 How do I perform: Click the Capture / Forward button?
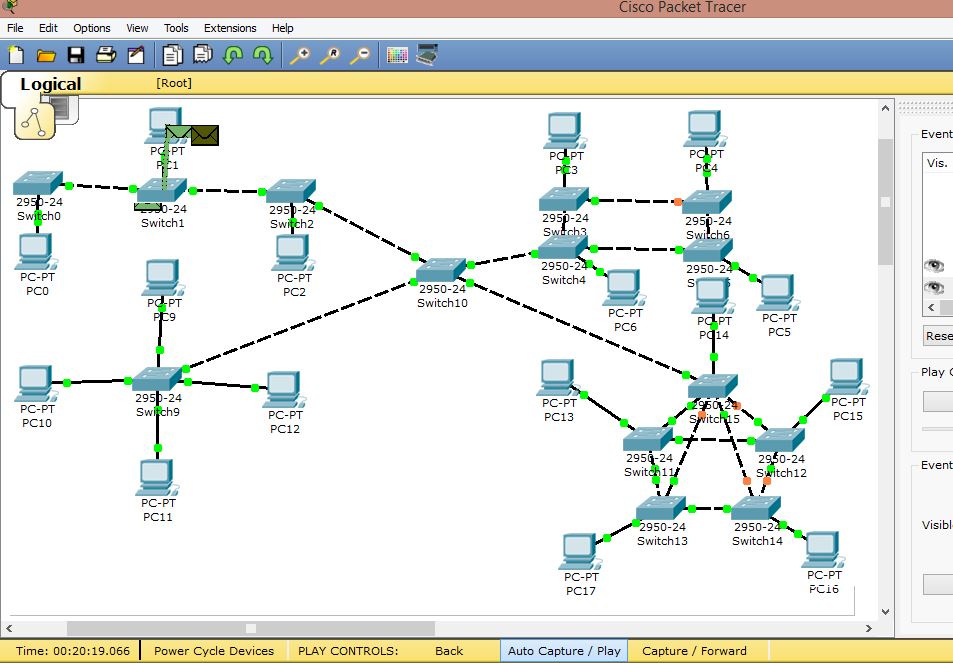click(697, 650)
